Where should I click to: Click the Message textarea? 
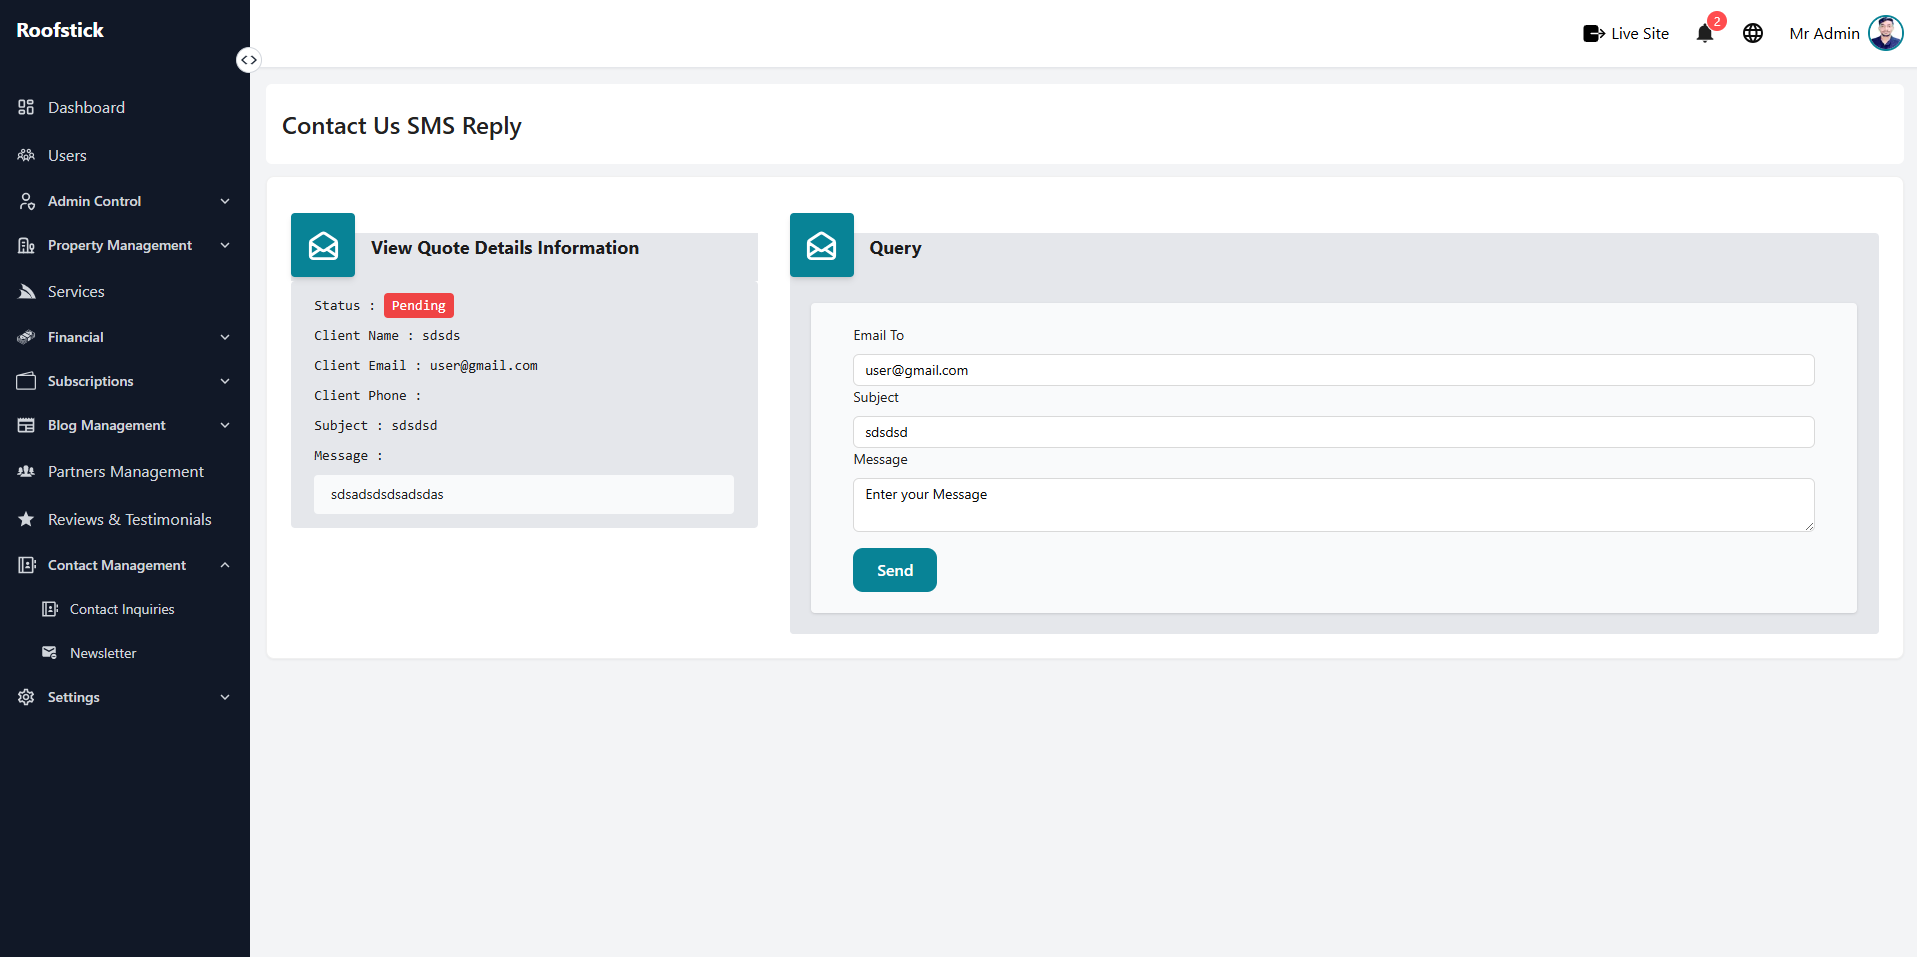[1333, 505]
